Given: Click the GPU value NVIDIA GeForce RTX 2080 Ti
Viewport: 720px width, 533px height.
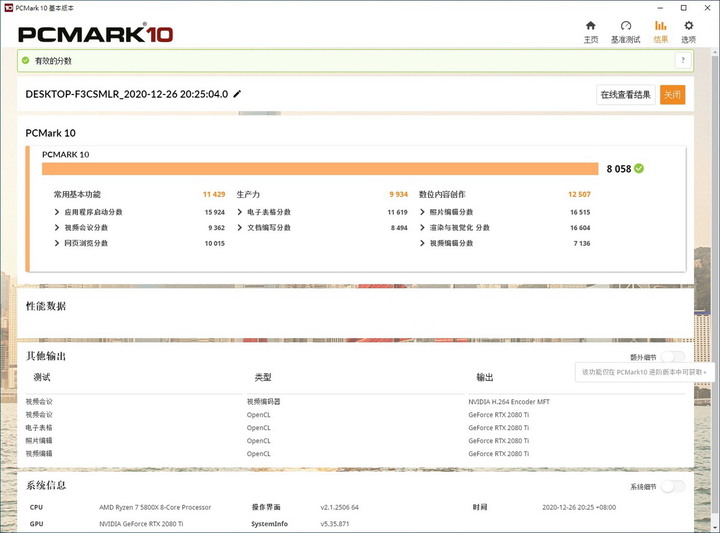Looking at the screenshot, I should [x=141, y=524].
